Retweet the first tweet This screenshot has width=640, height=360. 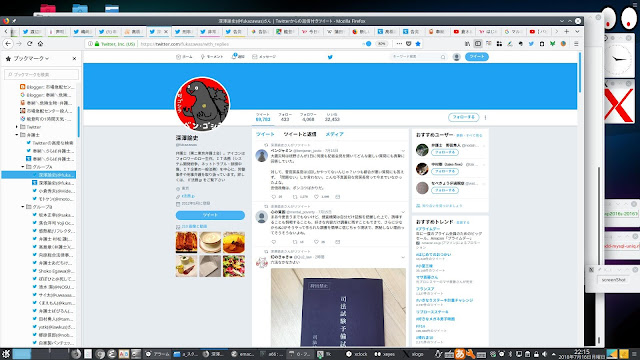(x=295, y=197)
